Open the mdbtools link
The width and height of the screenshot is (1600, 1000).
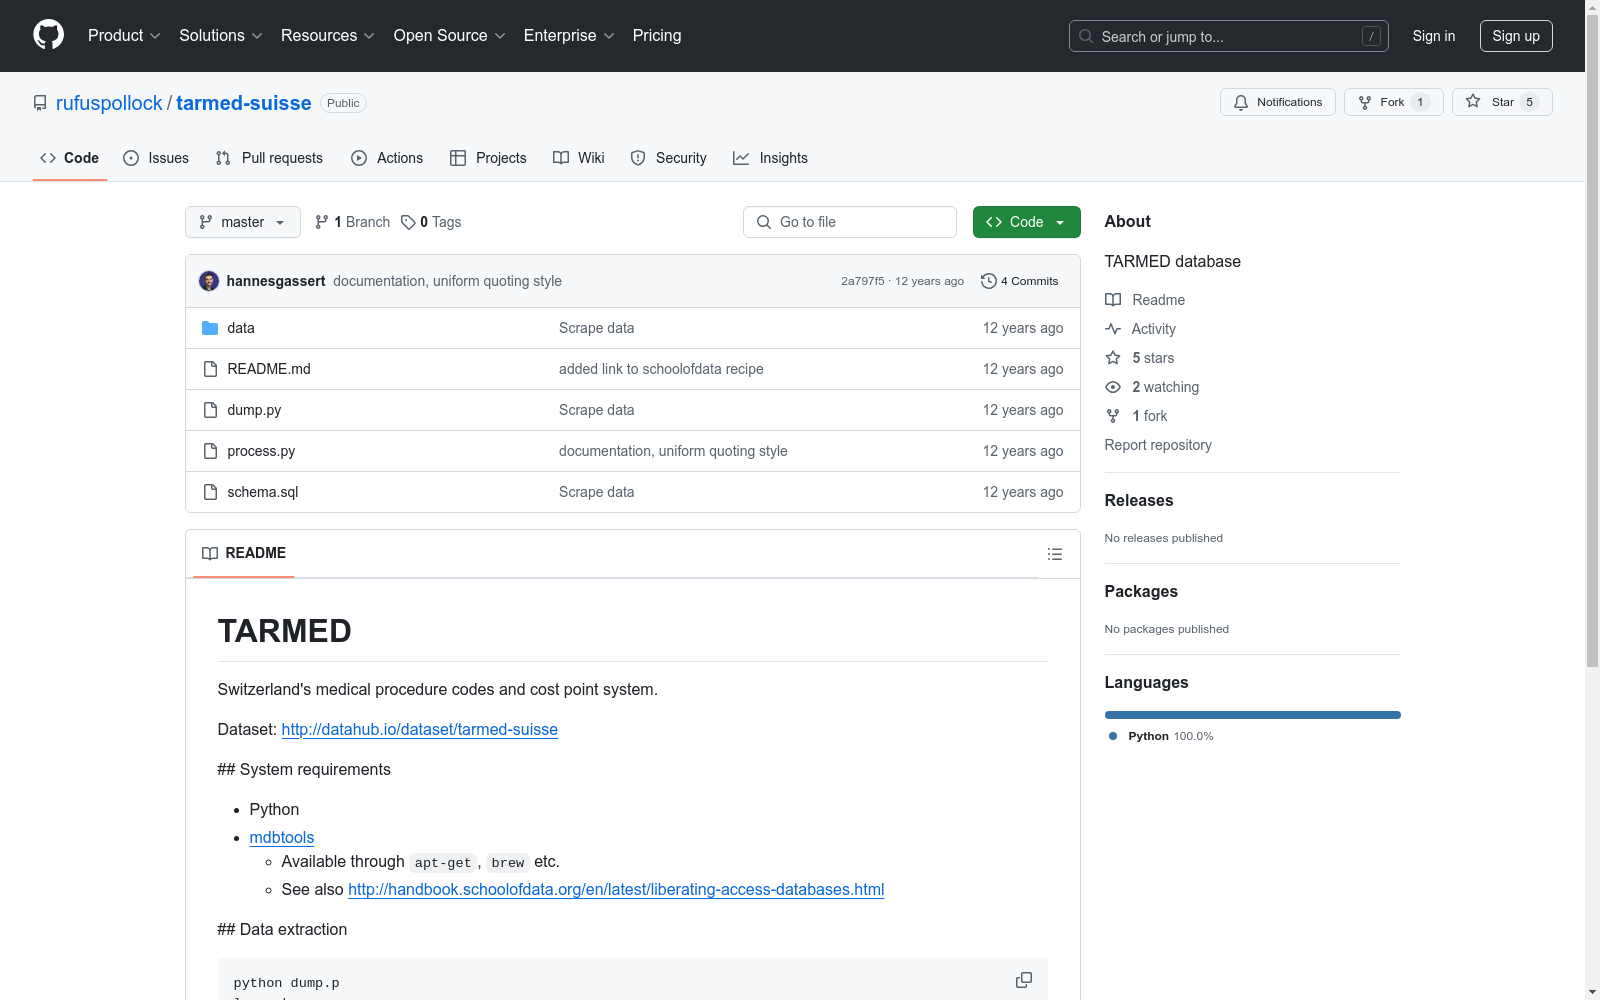click(282, 838)
